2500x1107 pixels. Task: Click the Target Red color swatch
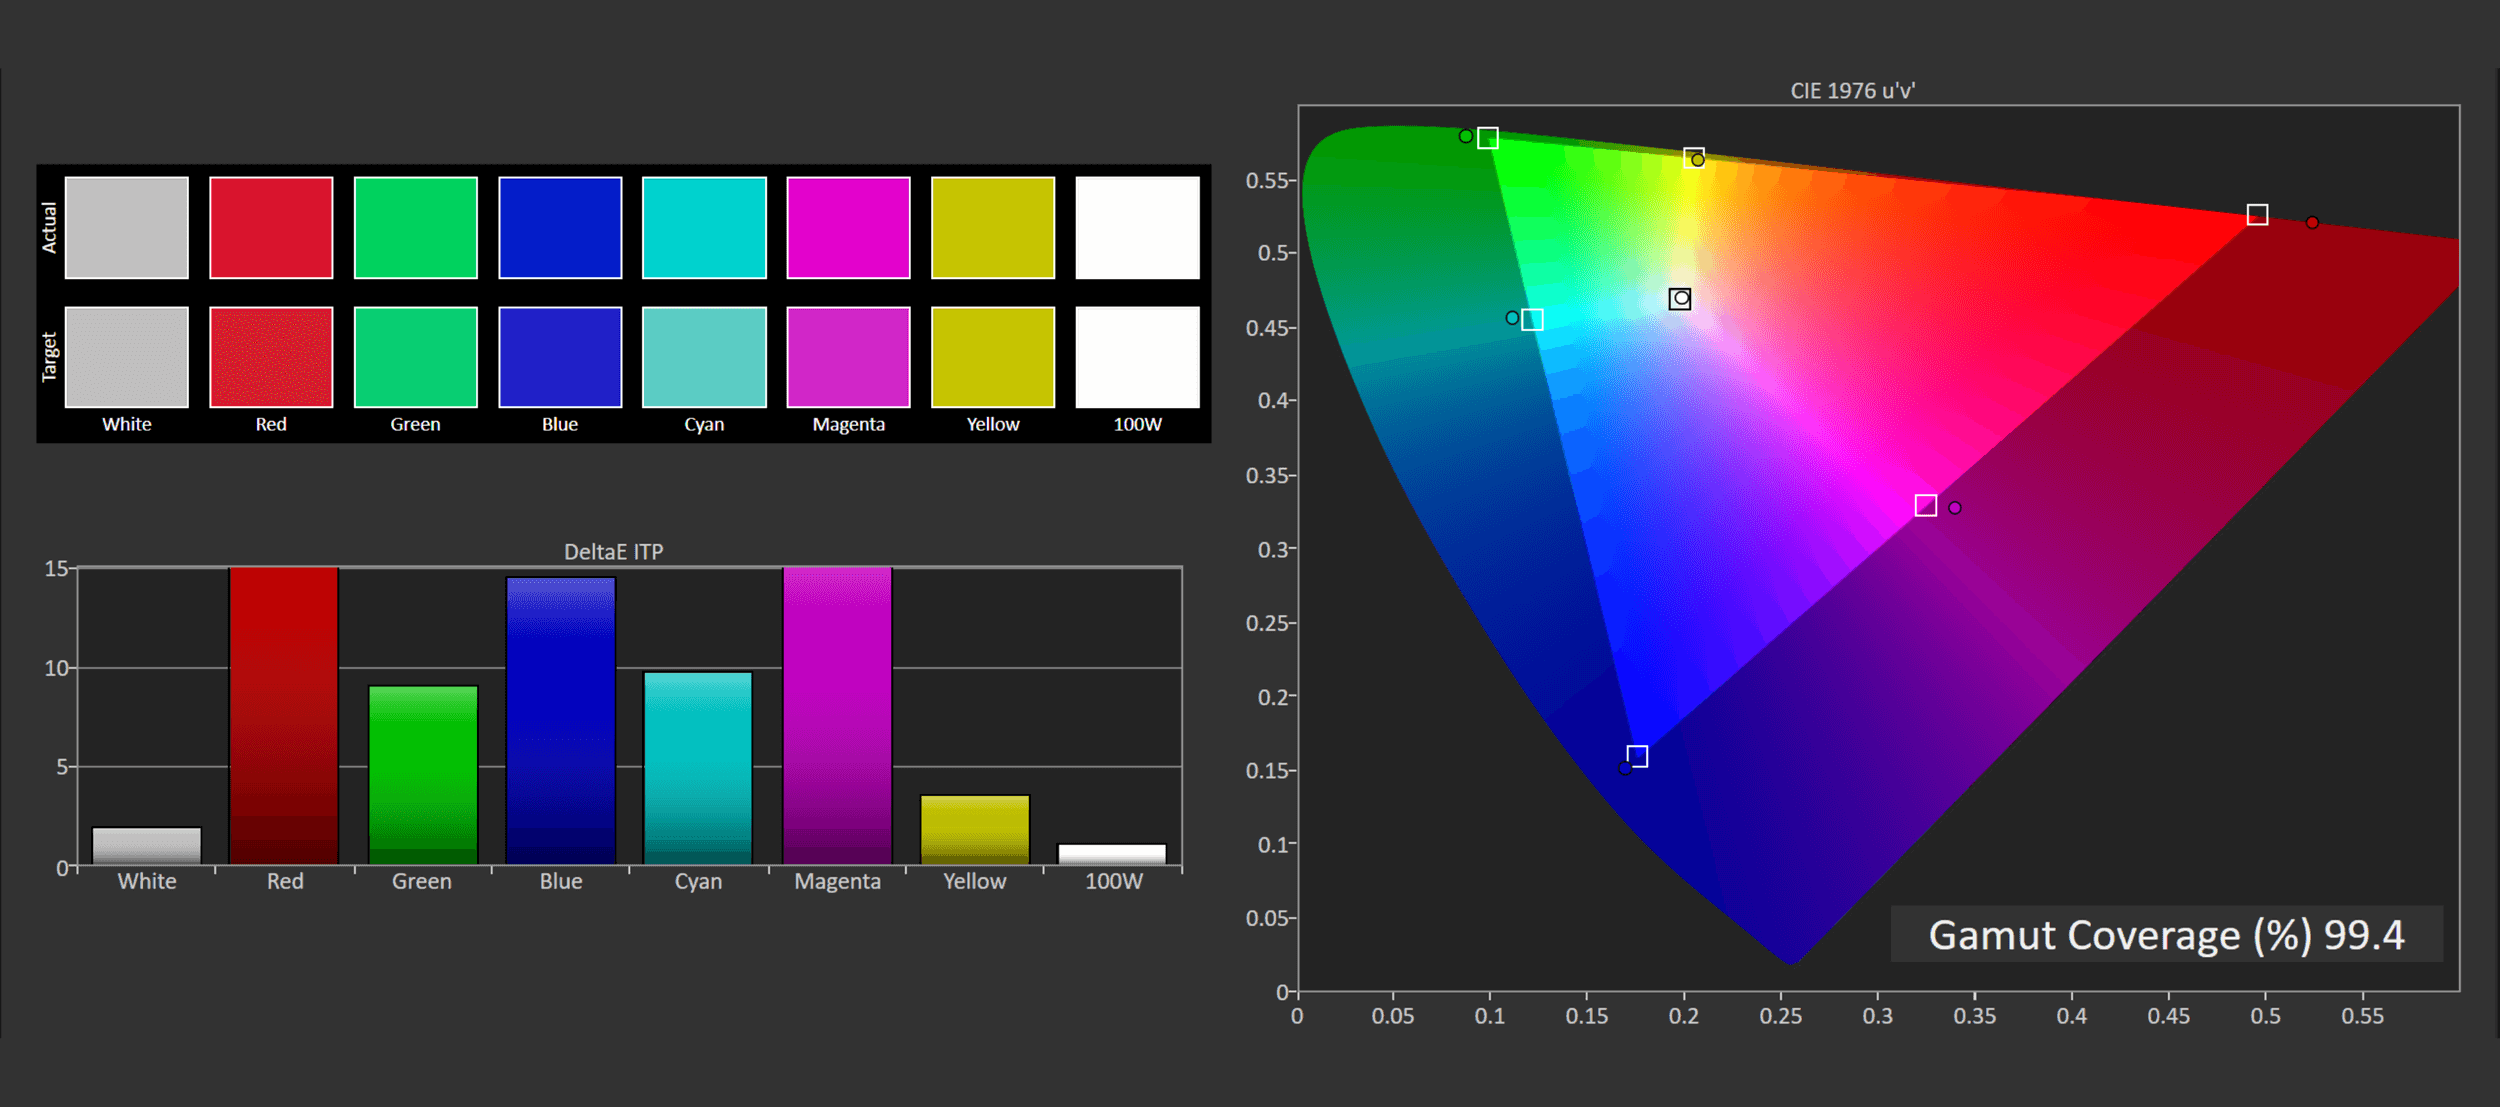(271, 357)
